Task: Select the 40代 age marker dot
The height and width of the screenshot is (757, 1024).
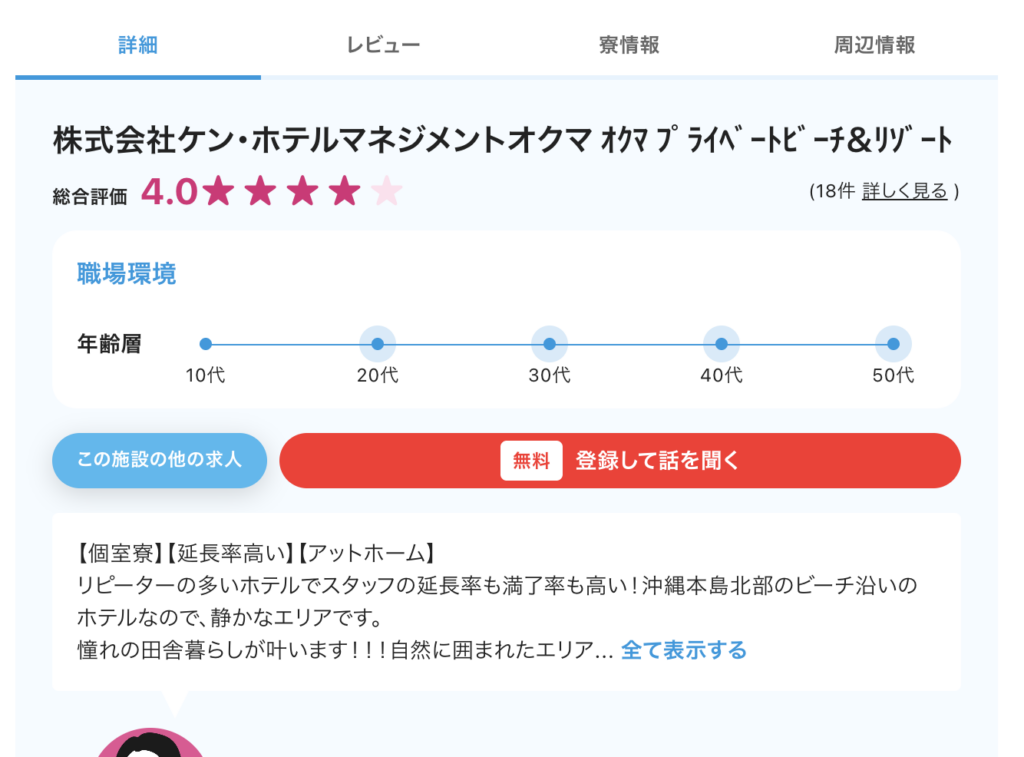Action: pyautogui.click(x=722, y=344)
